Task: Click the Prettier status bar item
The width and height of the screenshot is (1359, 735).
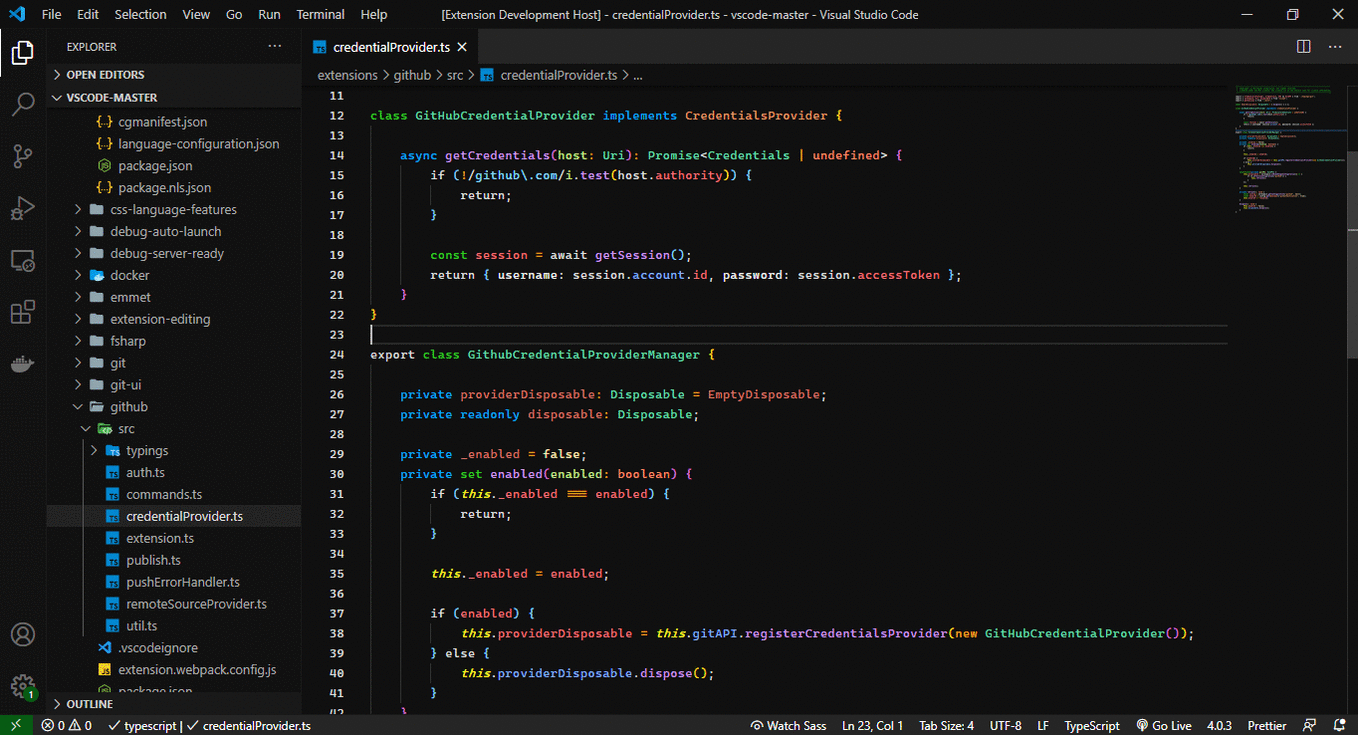Action: pyautogui.click(x=1267, y=725)
